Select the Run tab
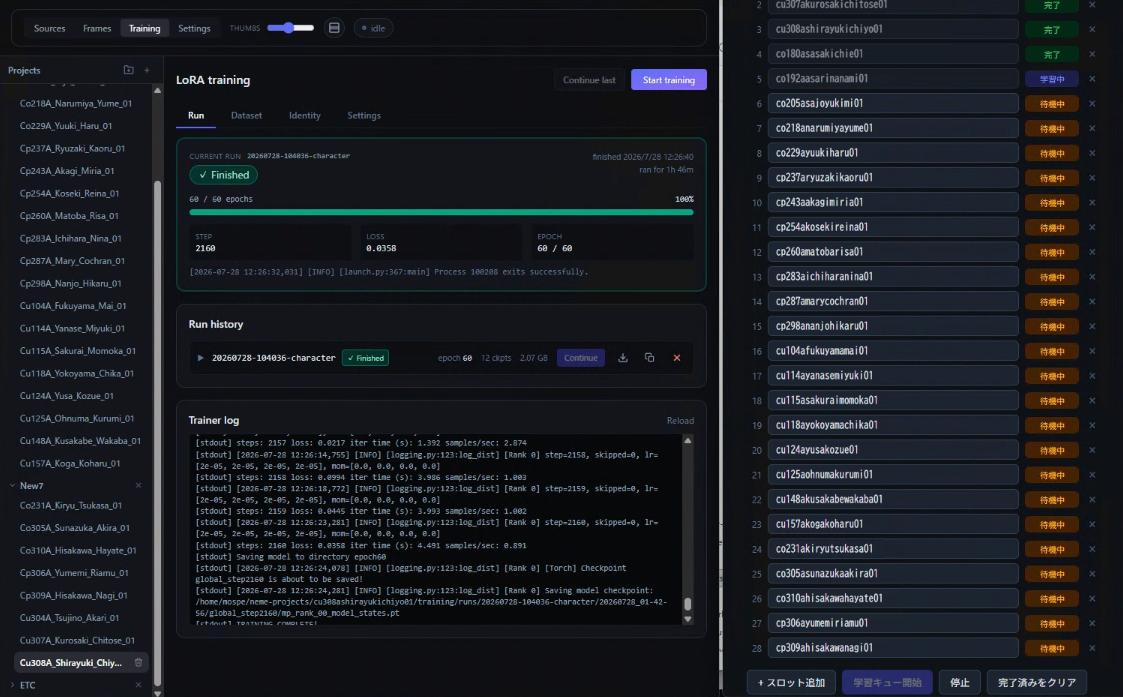 [196, 115]
